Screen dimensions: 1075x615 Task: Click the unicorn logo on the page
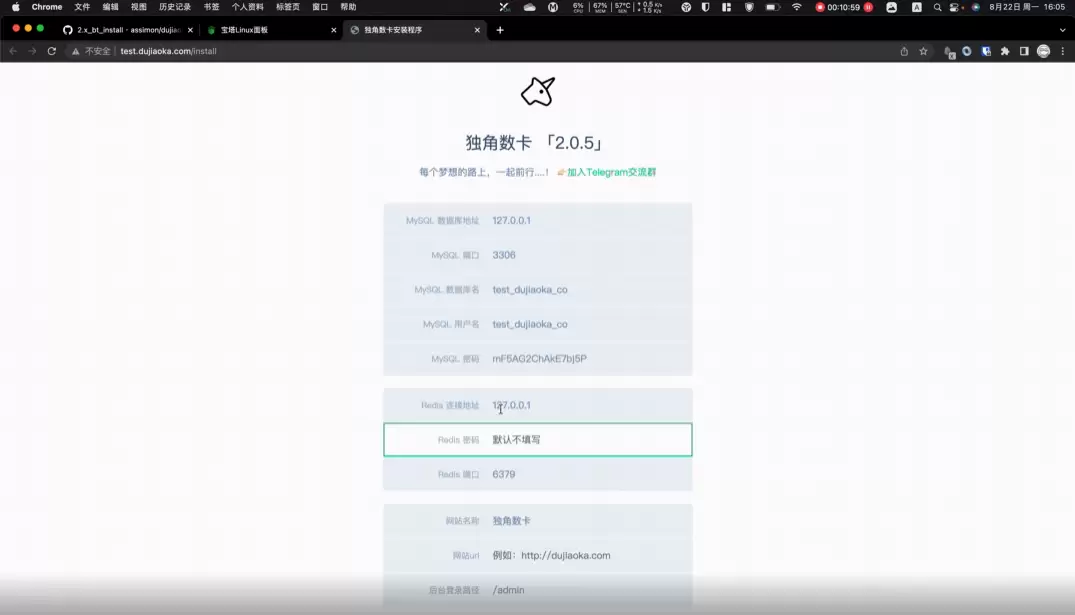[x=538, y=91]
